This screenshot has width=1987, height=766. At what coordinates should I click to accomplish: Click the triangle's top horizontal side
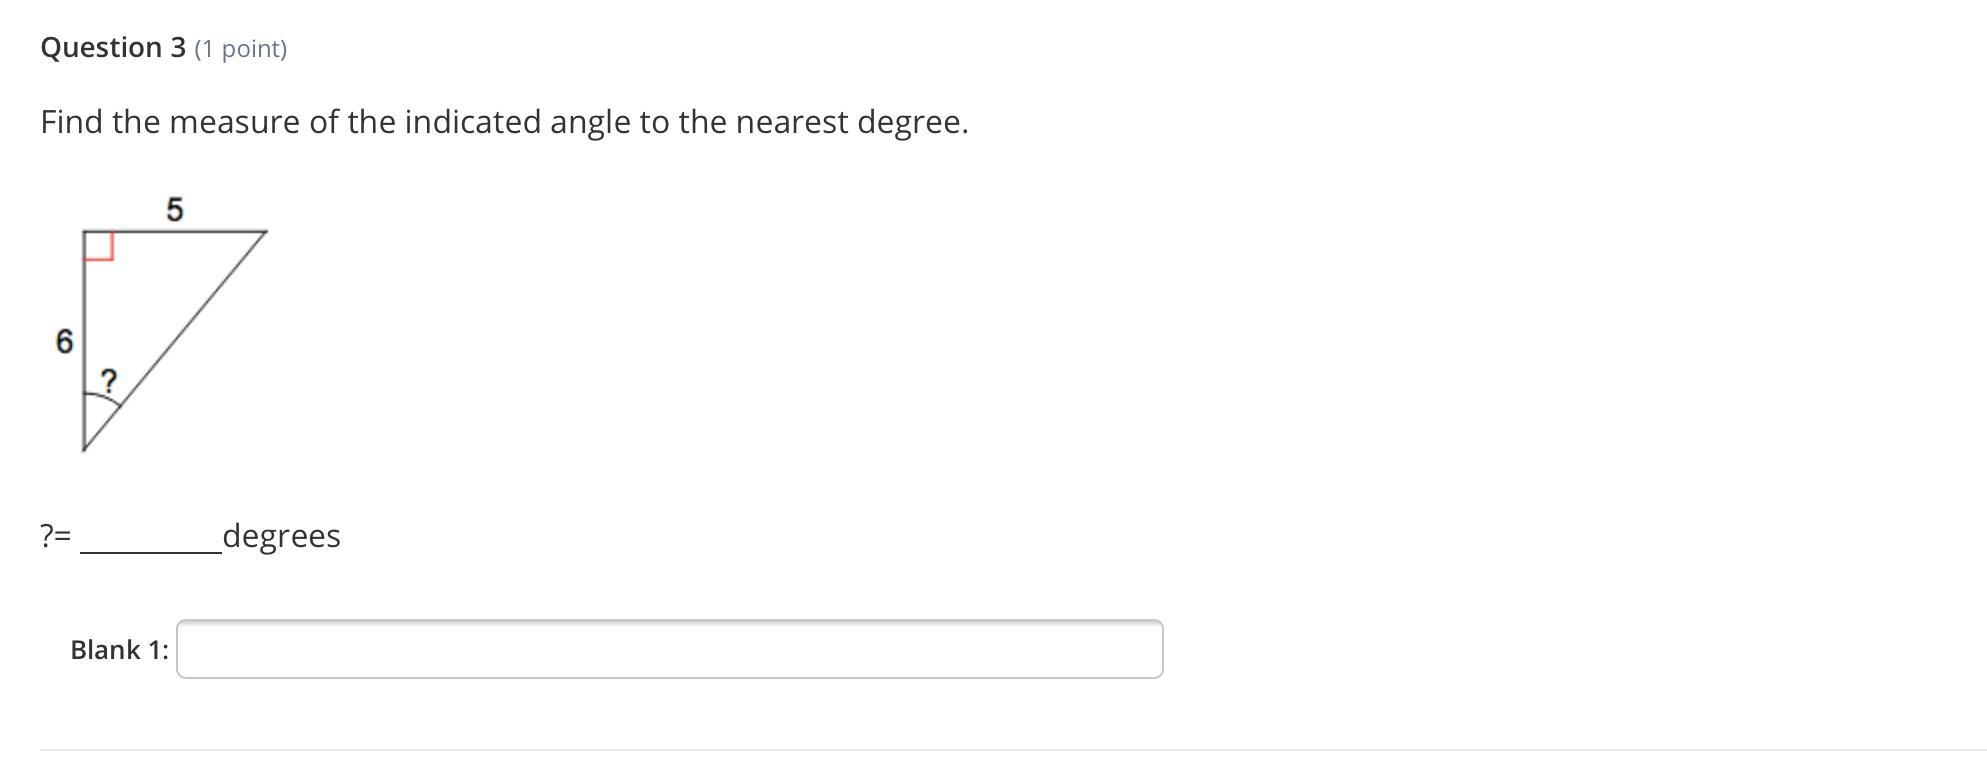pyautogui.click(x=175, y=231)
